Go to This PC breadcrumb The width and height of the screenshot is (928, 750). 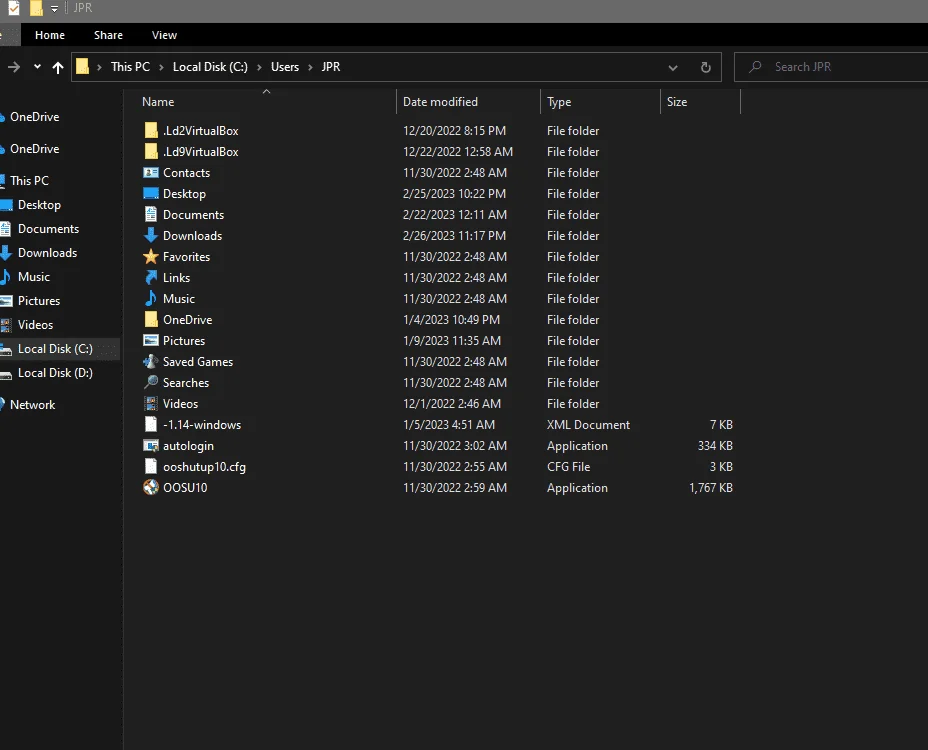pos(130,67)
